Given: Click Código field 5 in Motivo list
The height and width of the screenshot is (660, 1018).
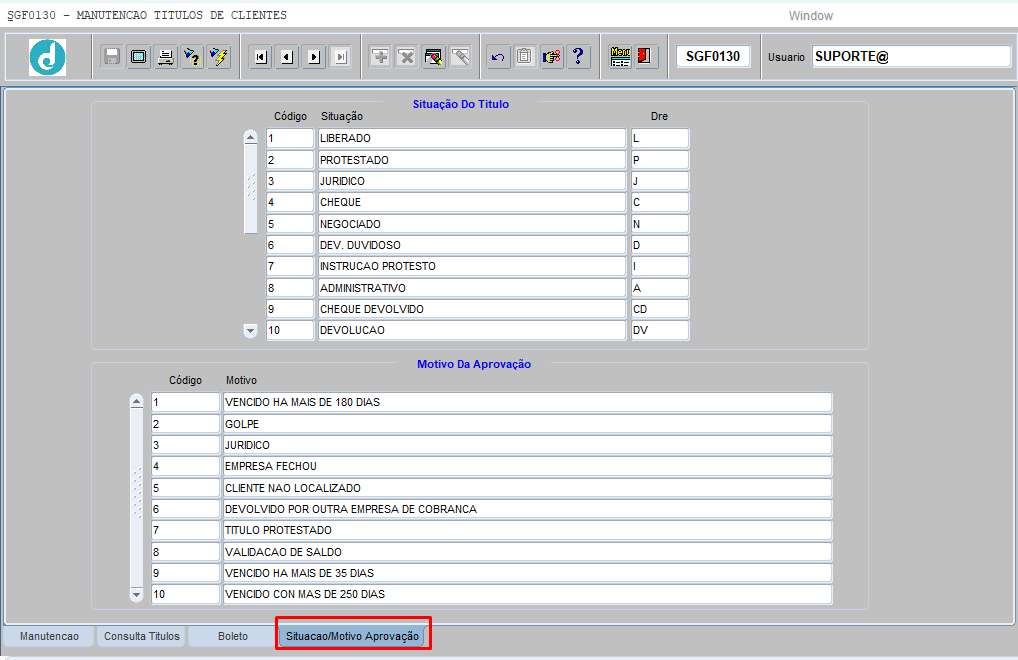Looking at the screenshot, I should [185, 488].
